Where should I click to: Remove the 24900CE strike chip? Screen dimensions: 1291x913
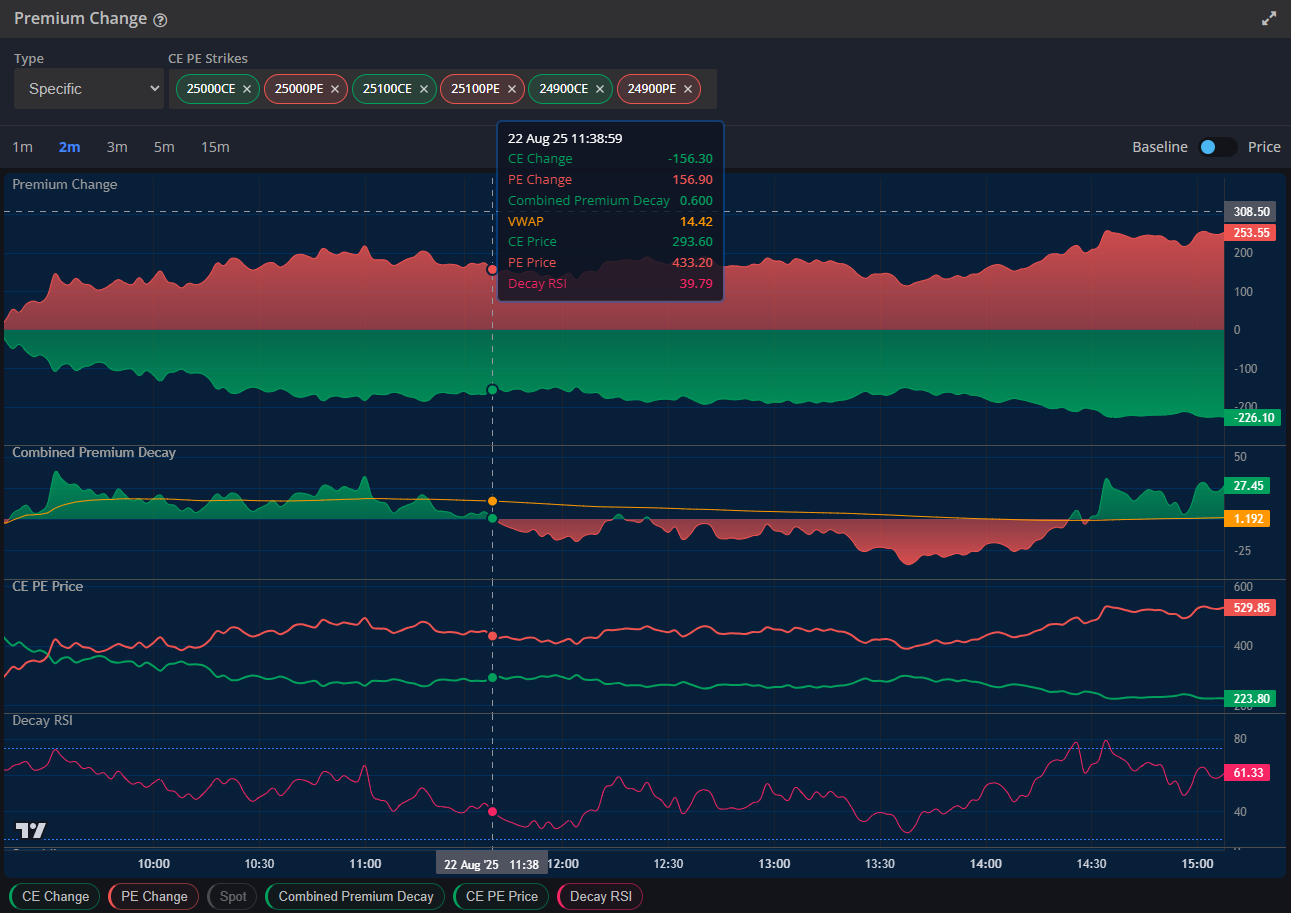(600, 89)
